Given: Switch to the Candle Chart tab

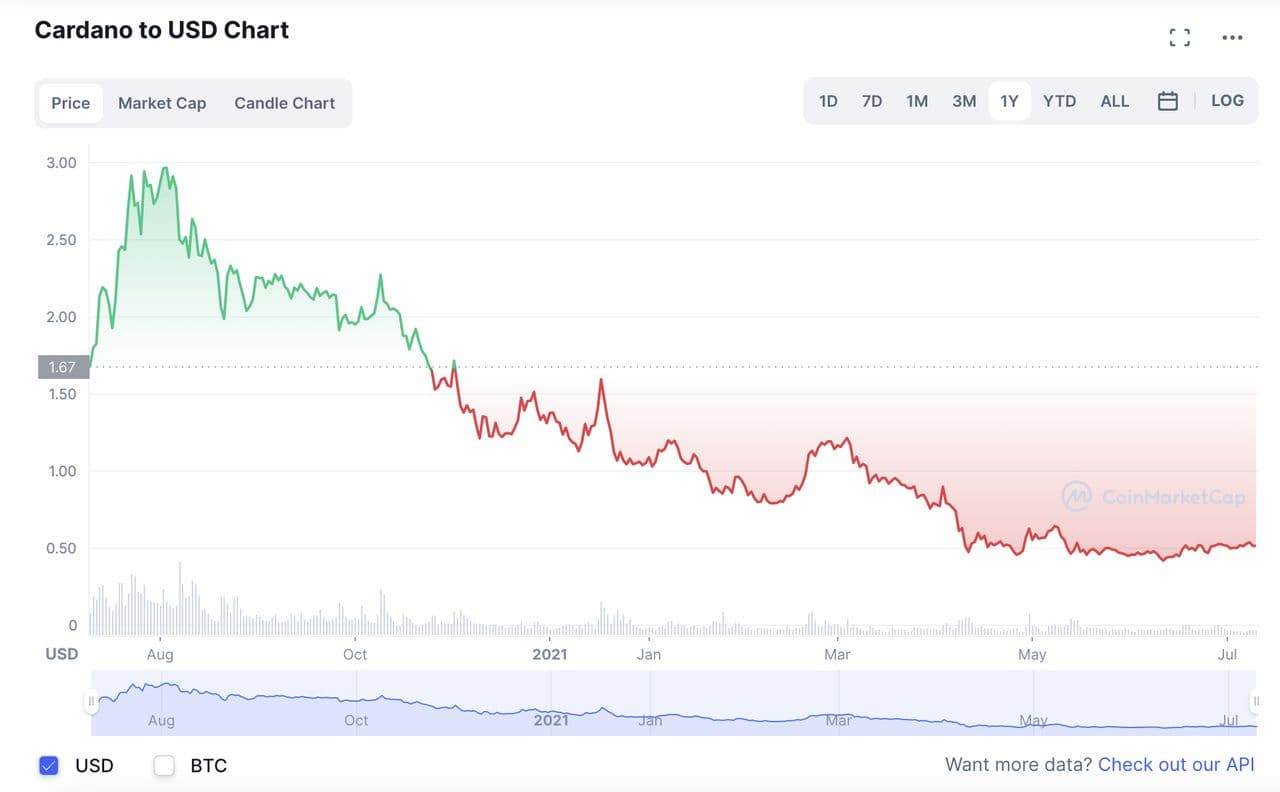Looking at the screenshot, I should click(285, 103).
